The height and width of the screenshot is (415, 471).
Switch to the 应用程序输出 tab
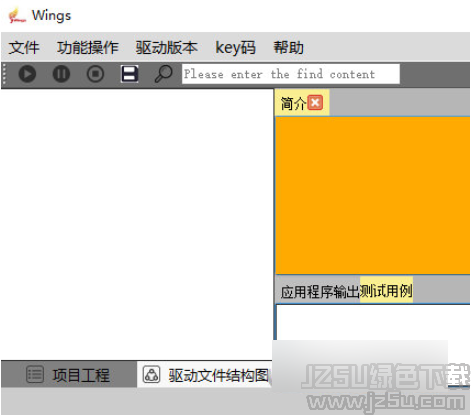click(319, 291)
